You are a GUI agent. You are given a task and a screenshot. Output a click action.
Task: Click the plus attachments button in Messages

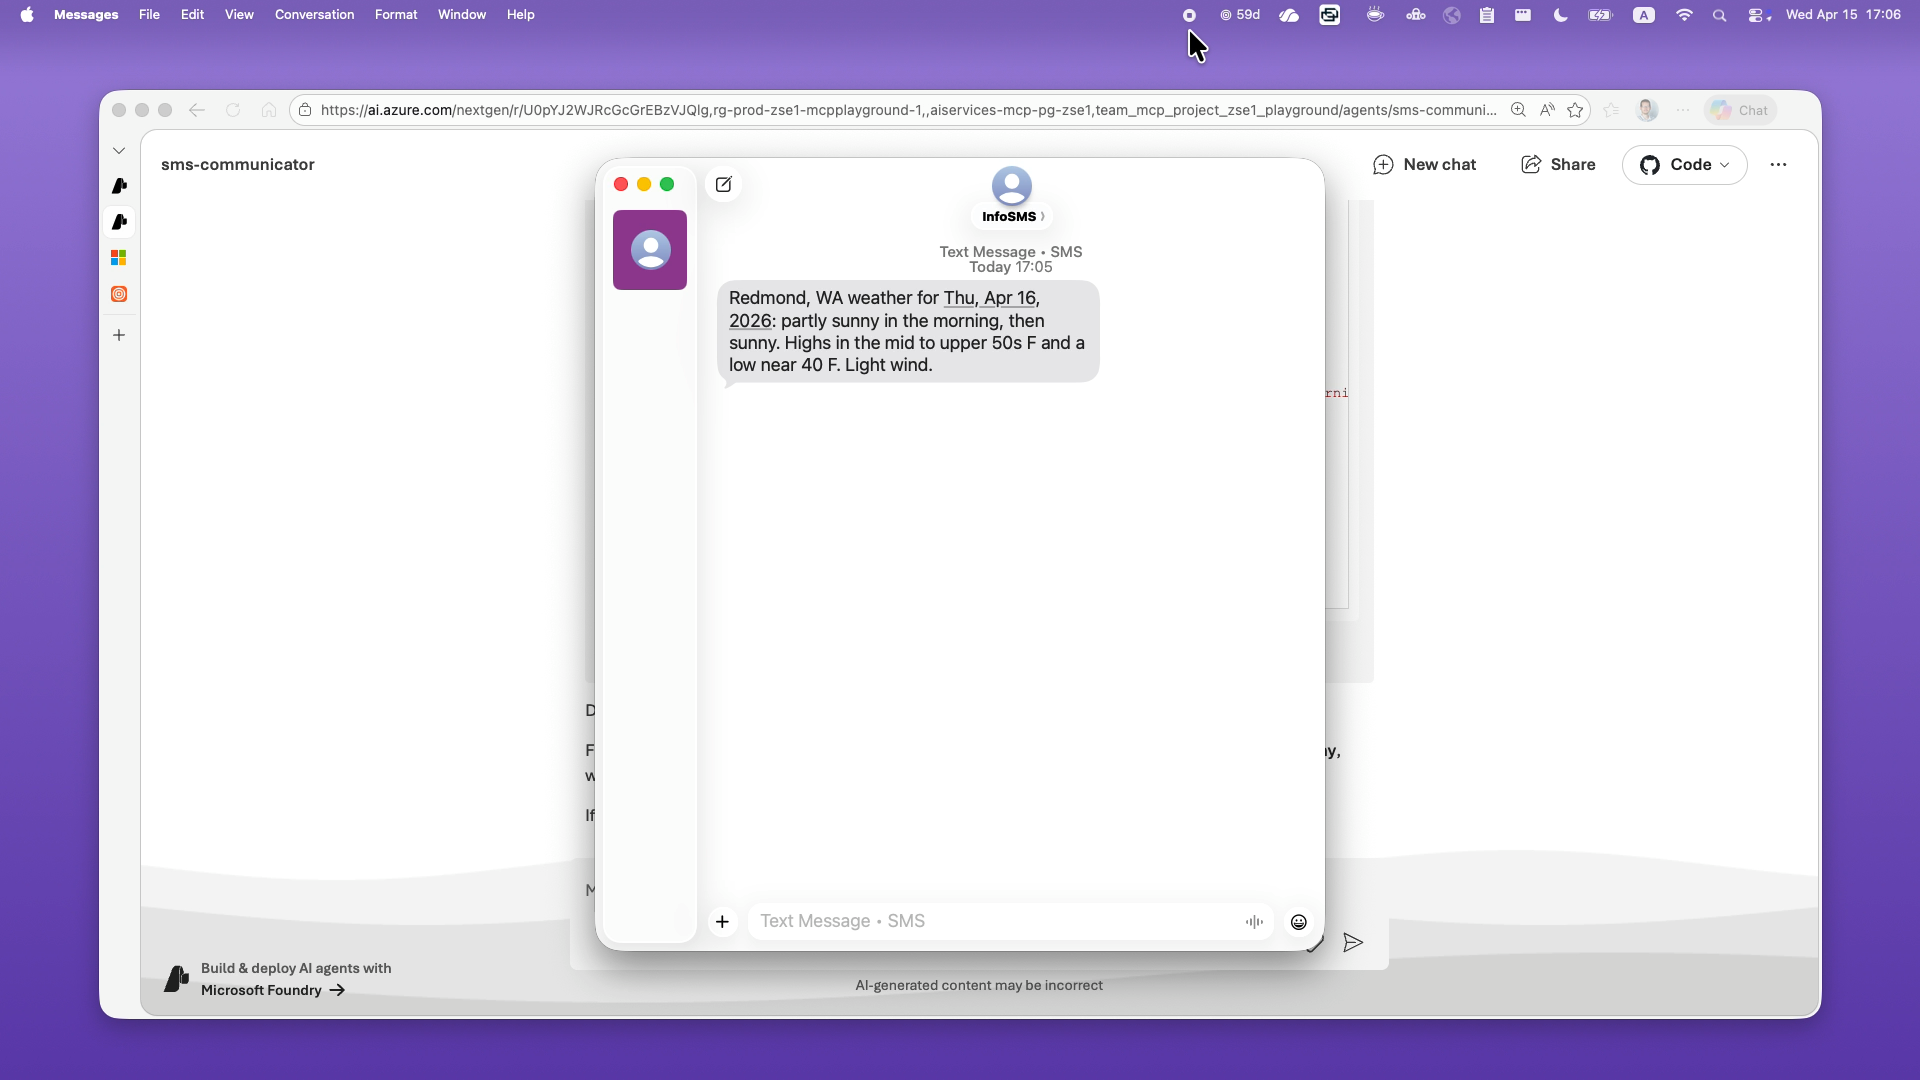(x=722, y=922)
